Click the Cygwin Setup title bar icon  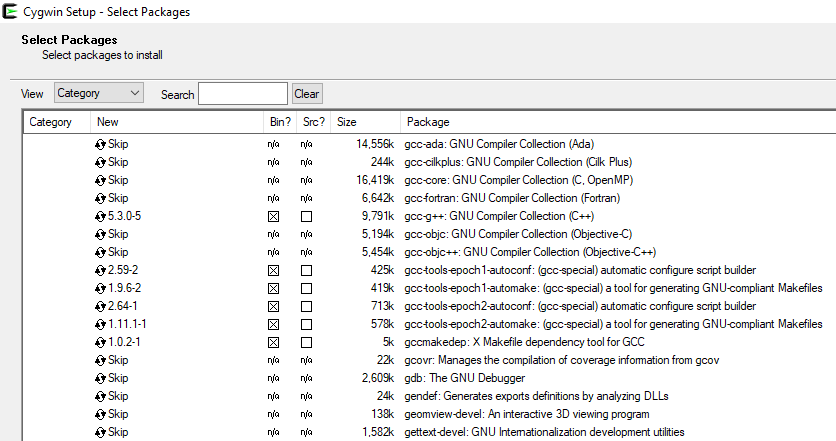10,11
